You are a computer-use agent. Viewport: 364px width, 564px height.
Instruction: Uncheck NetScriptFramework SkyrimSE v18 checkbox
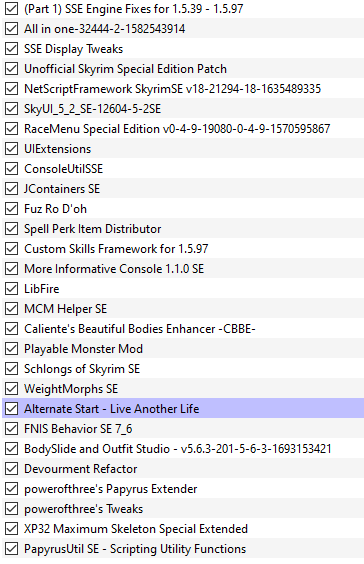coord(12,88)
